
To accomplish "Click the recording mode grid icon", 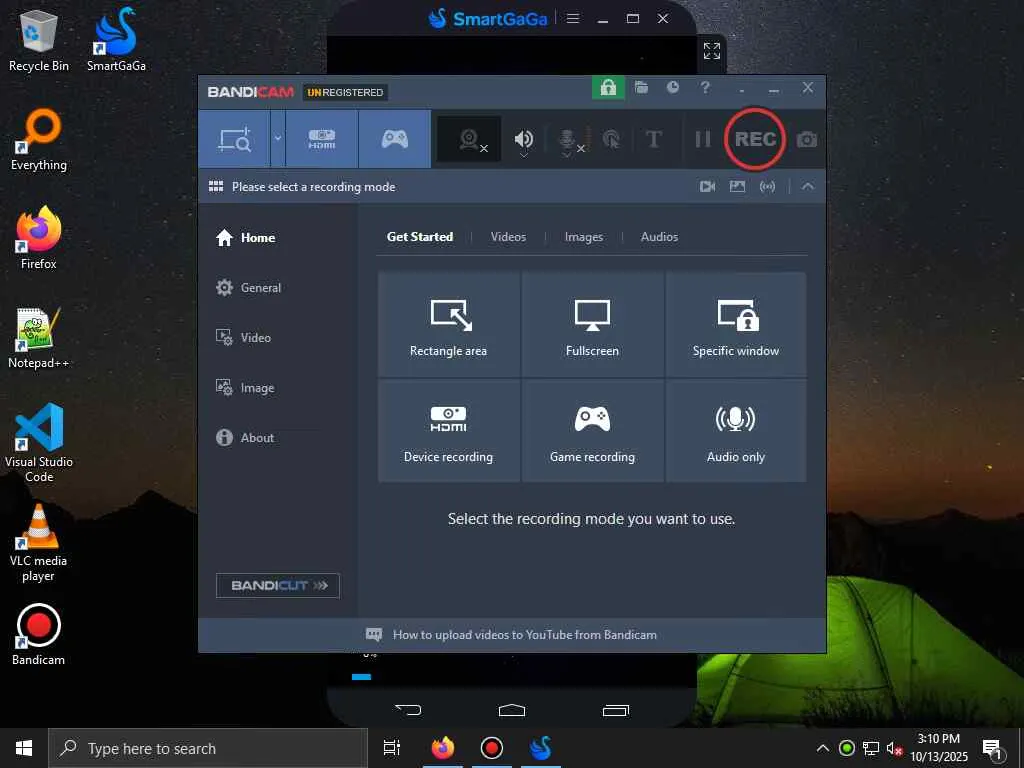I will pos(216,187).
